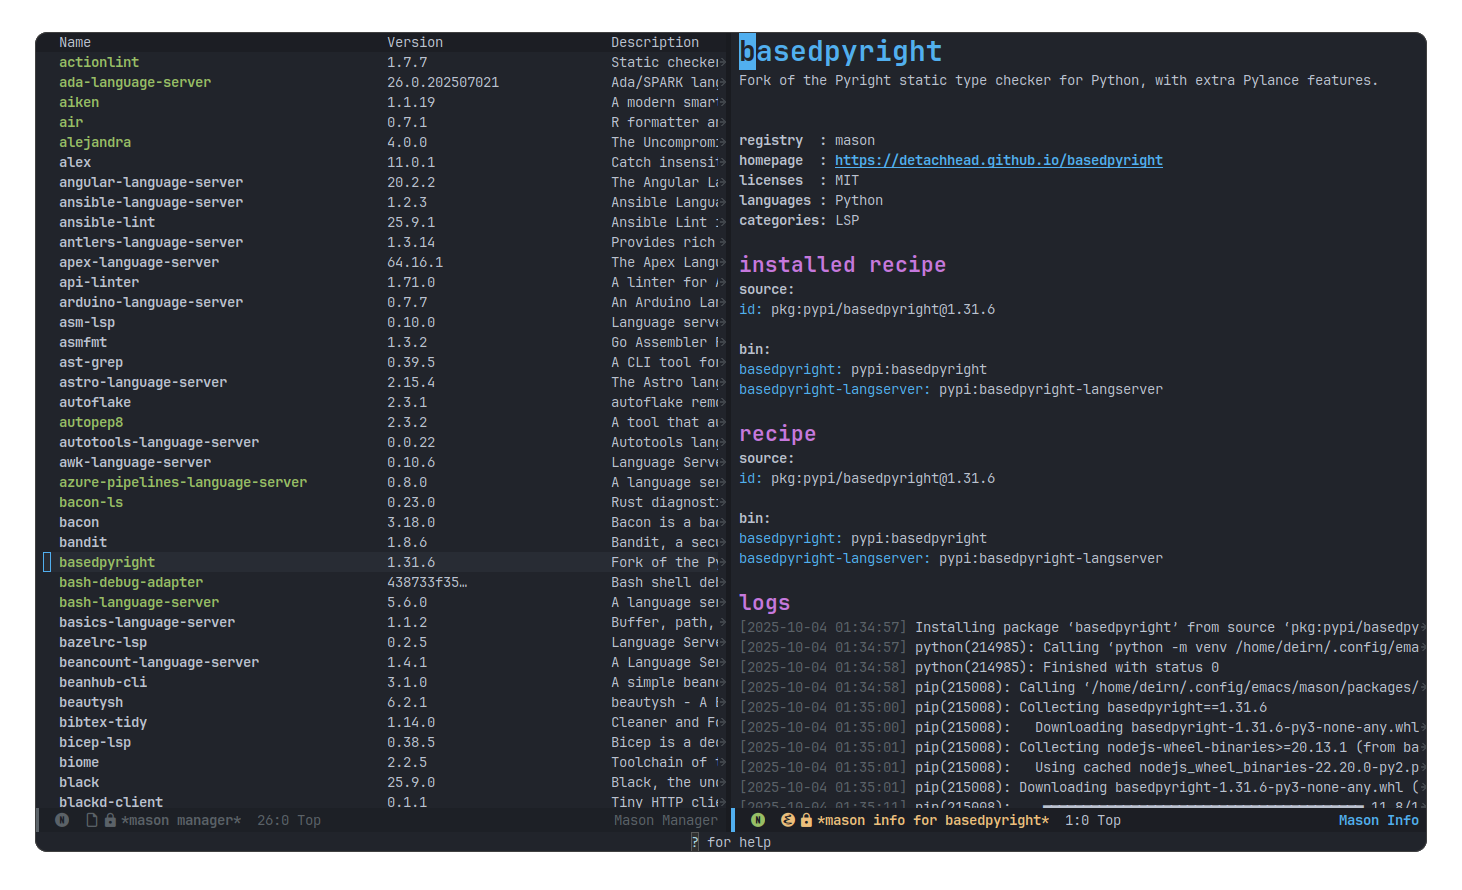
Task: Click the lock icon beside *mason manager*
Action: tap(110, 820)
